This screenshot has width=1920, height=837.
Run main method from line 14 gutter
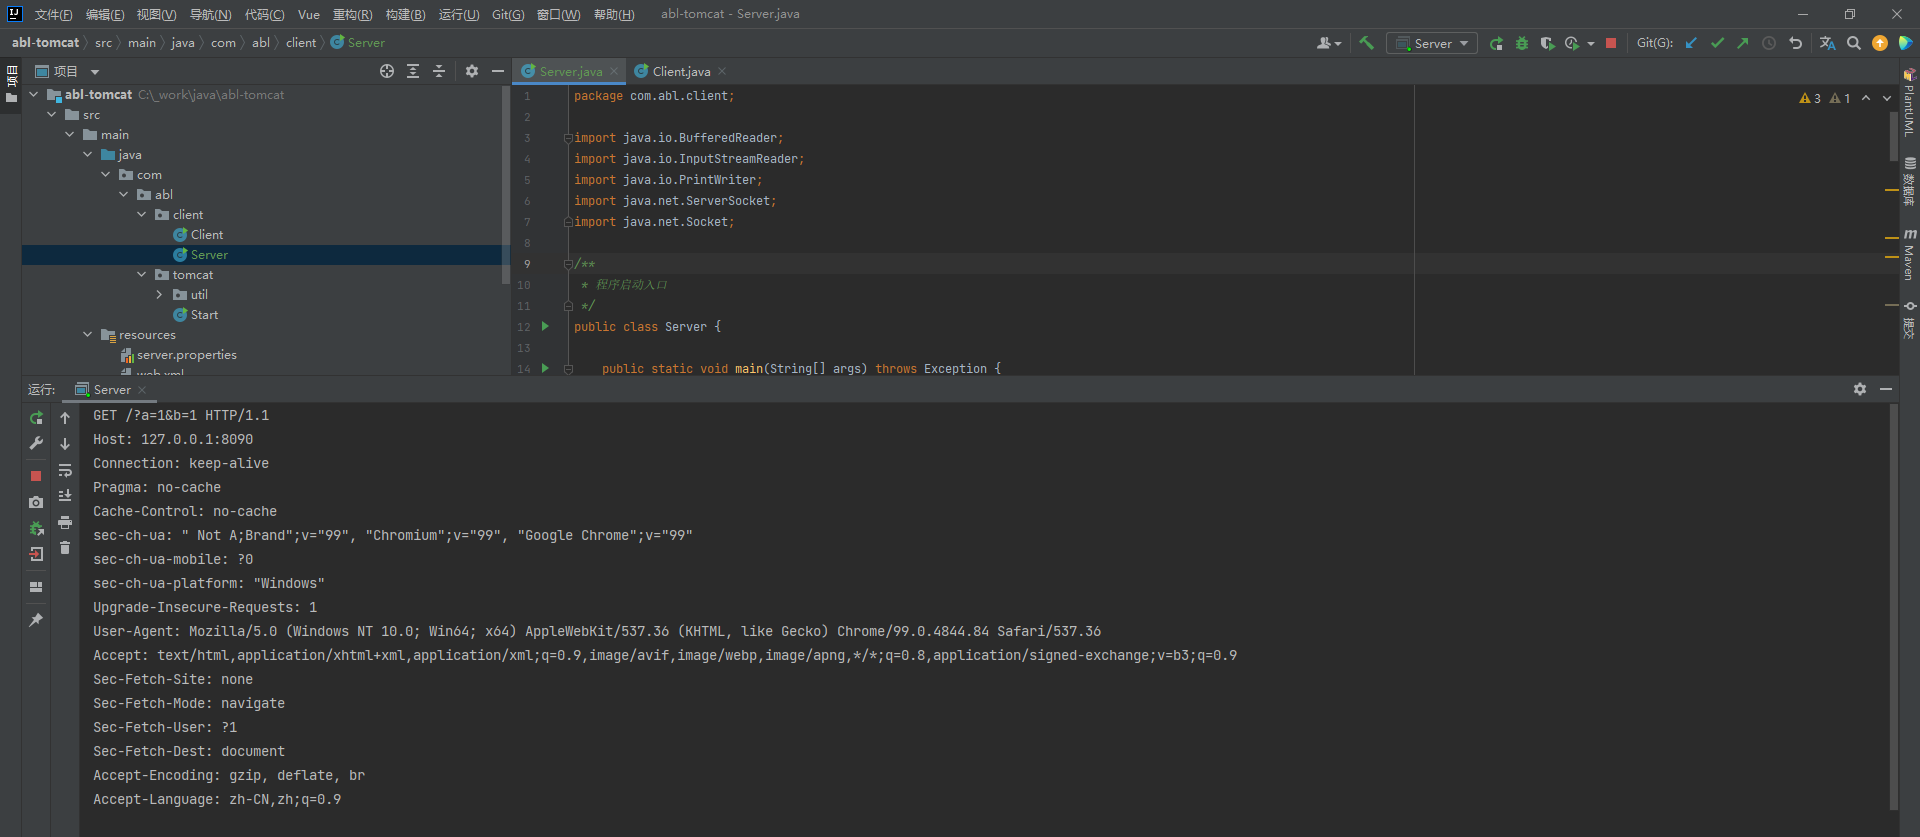(x=545, y=368)
